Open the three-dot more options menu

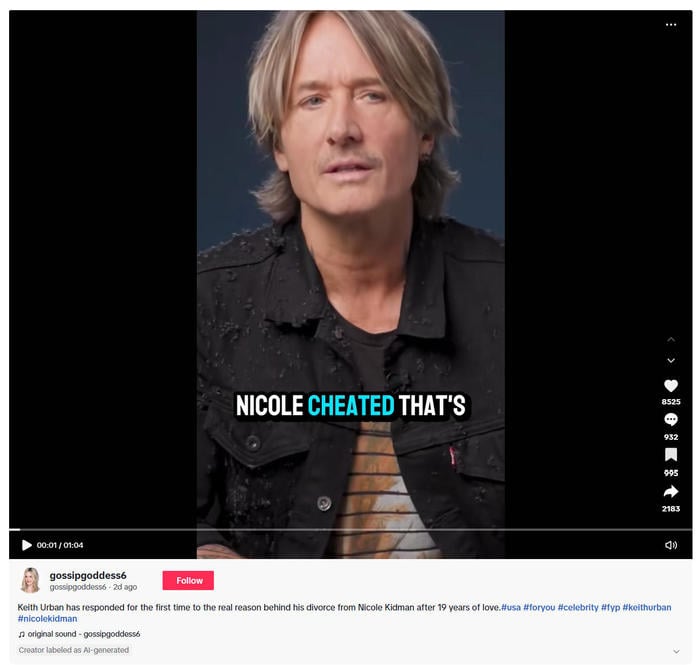point(671,25)
